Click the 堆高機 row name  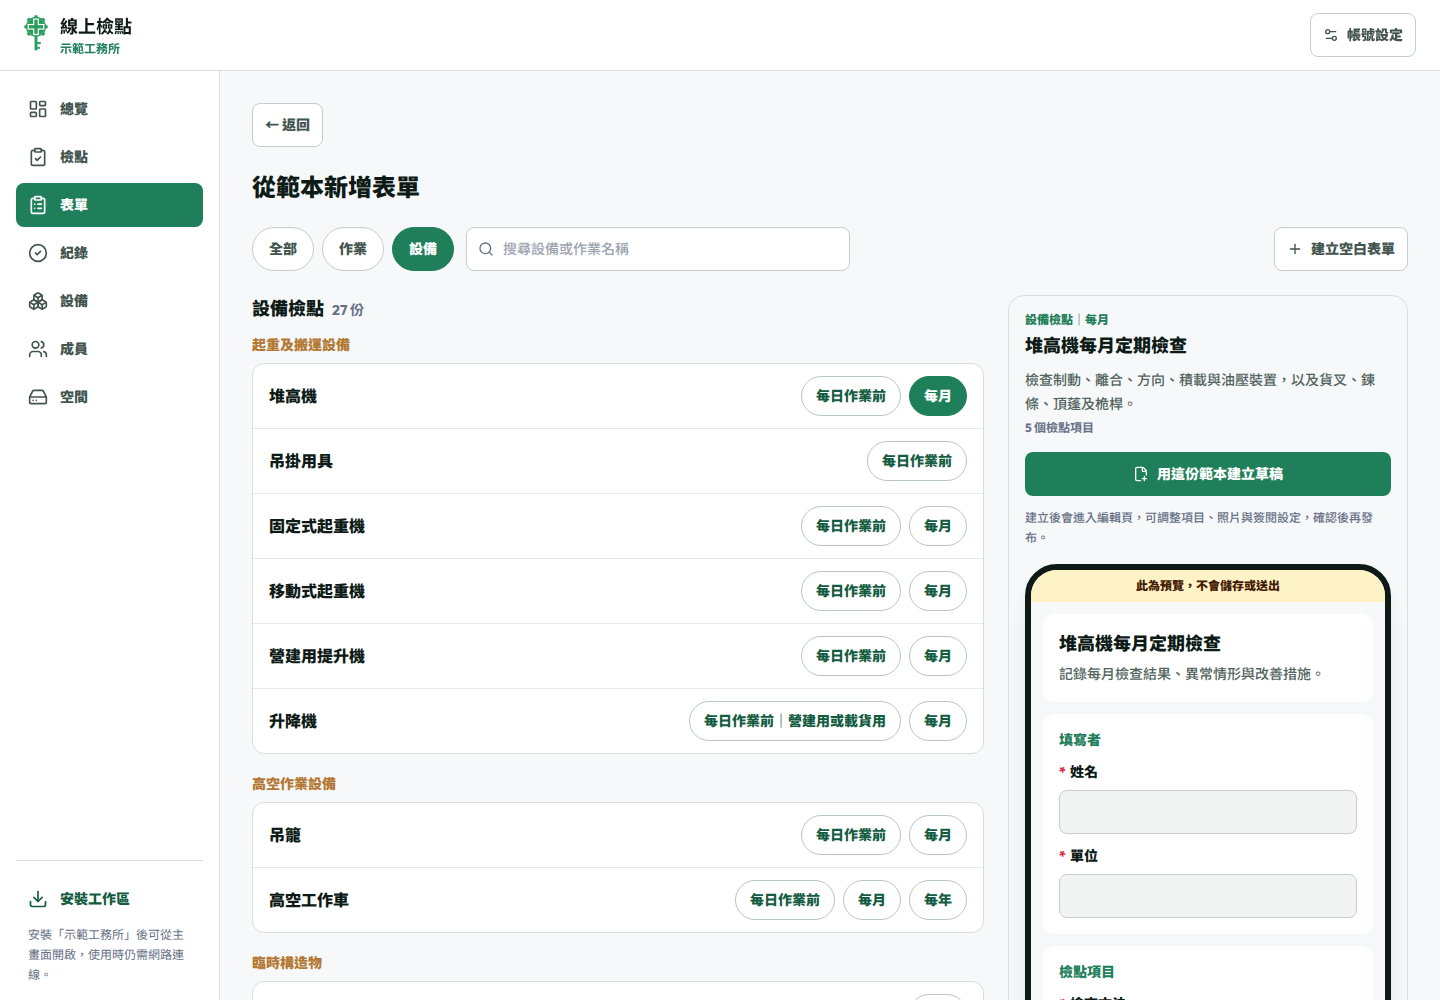[x=293, y=396]
